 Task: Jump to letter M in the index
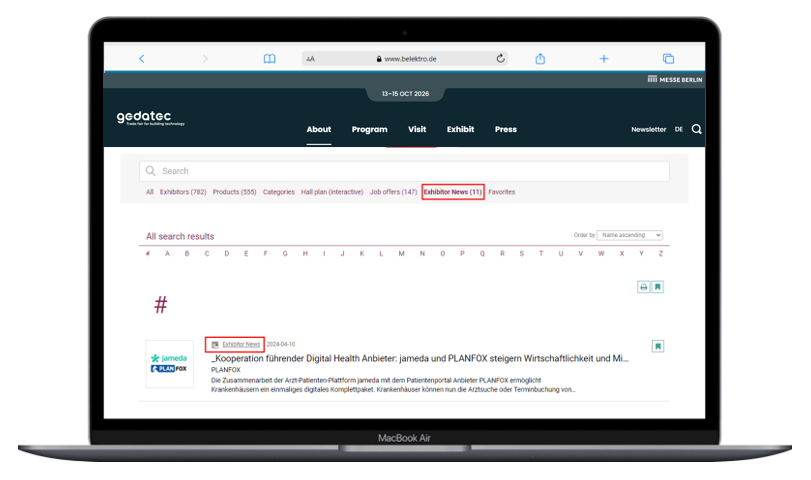coord(401,253)
